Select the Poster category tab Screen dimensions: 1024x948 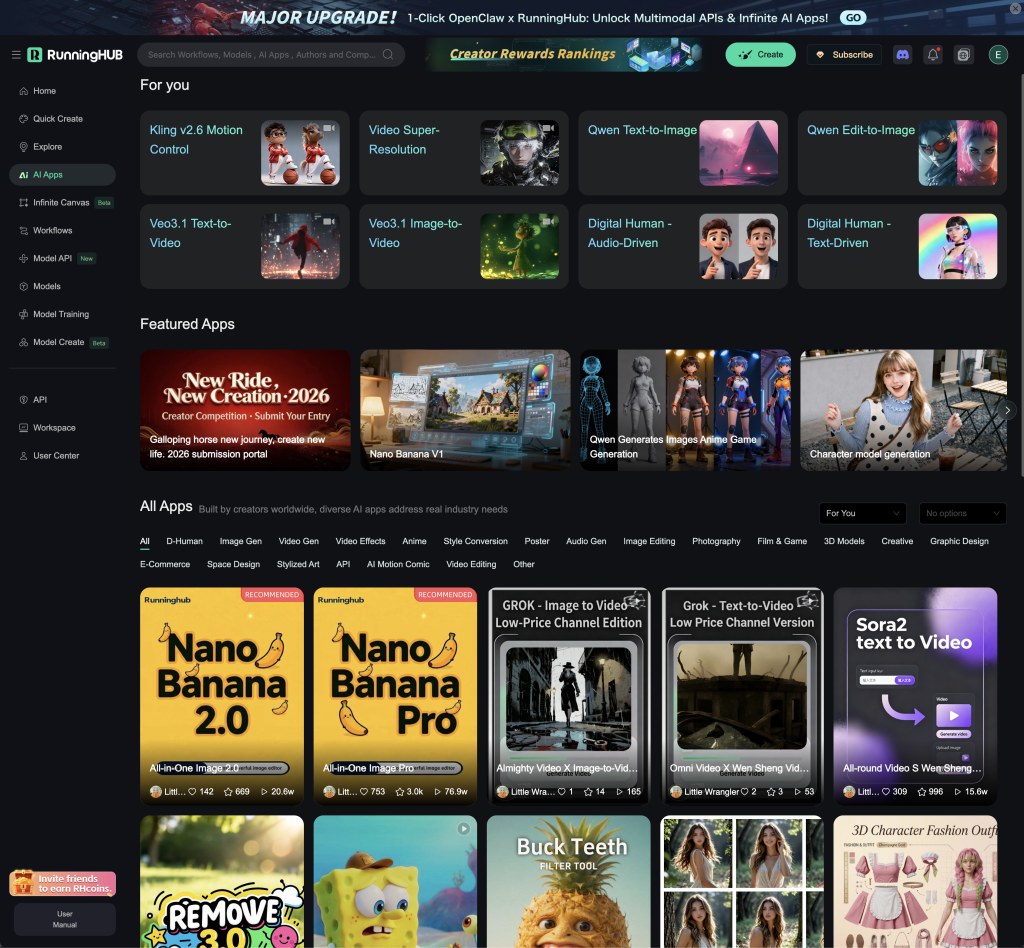[x=537, y=541]
